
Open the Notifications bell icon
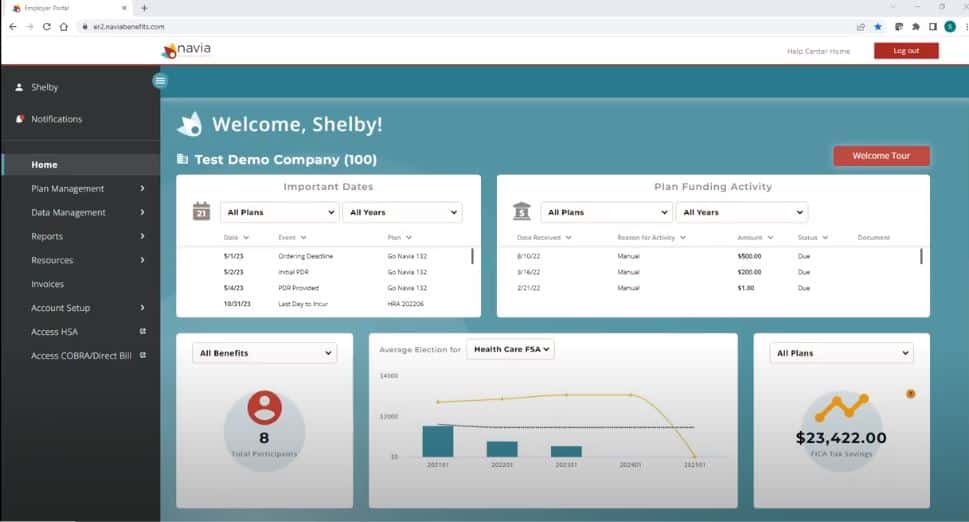pos(20,119)
